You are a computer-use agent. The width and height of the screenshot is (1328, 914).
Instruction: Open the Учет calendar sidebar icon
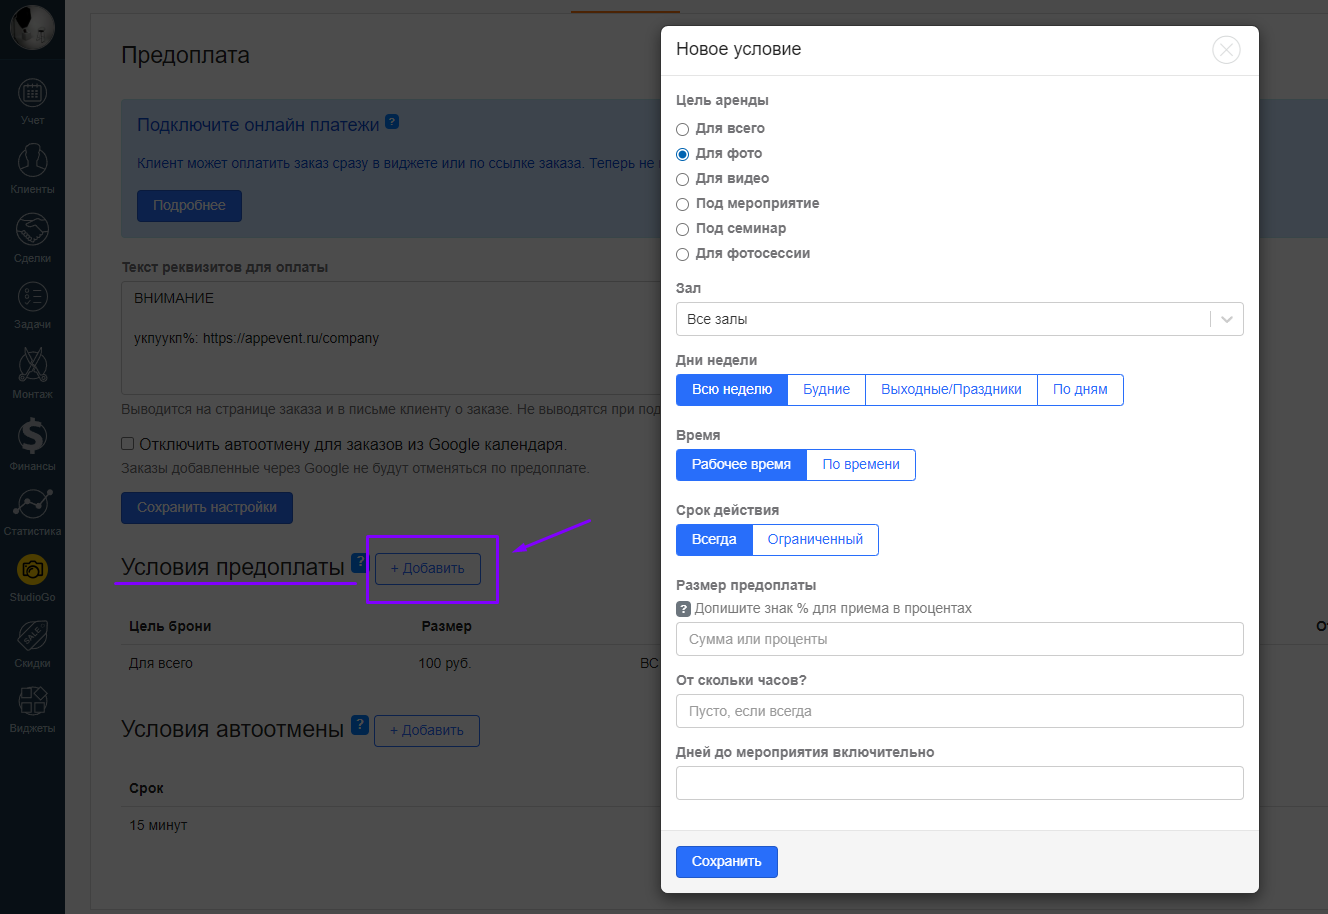[32, 94]
